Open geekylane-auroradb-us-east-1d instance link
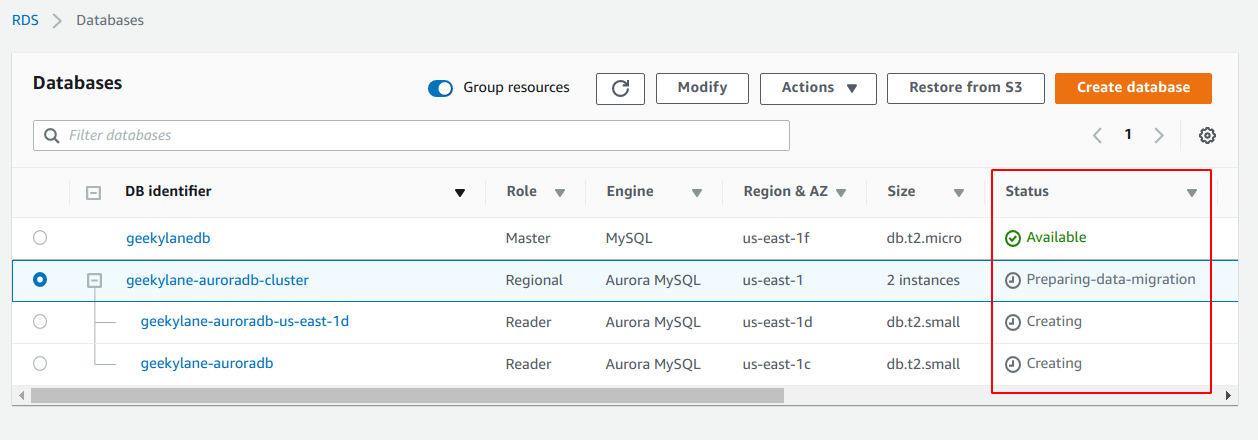This screenshot has height=440, width=1258. pos(245,322)
